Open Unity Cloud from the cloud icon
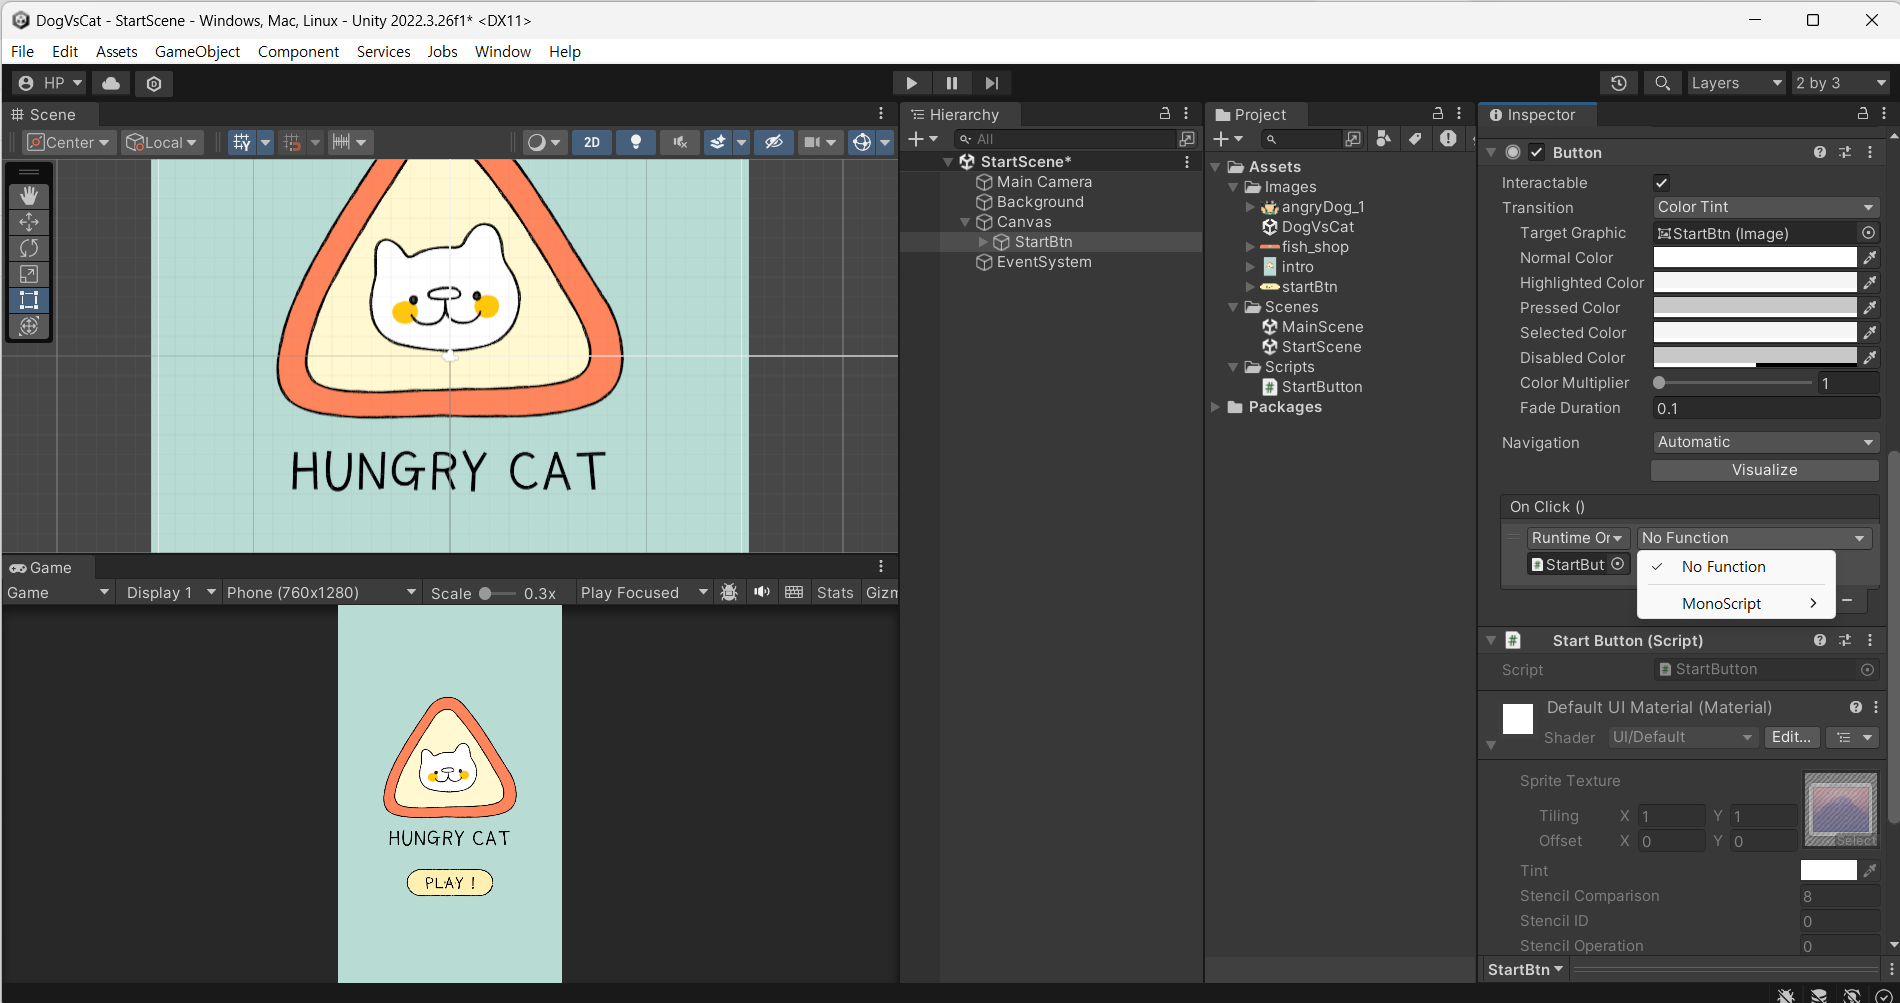 pos(111,83)
